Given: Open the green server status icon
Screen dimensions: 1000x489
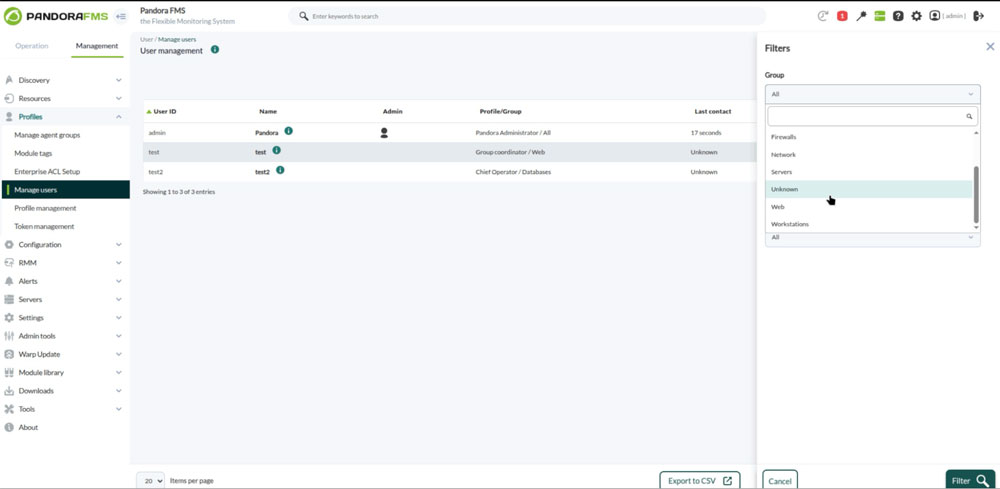Looking at the screenshot, I should pos(879,16).
